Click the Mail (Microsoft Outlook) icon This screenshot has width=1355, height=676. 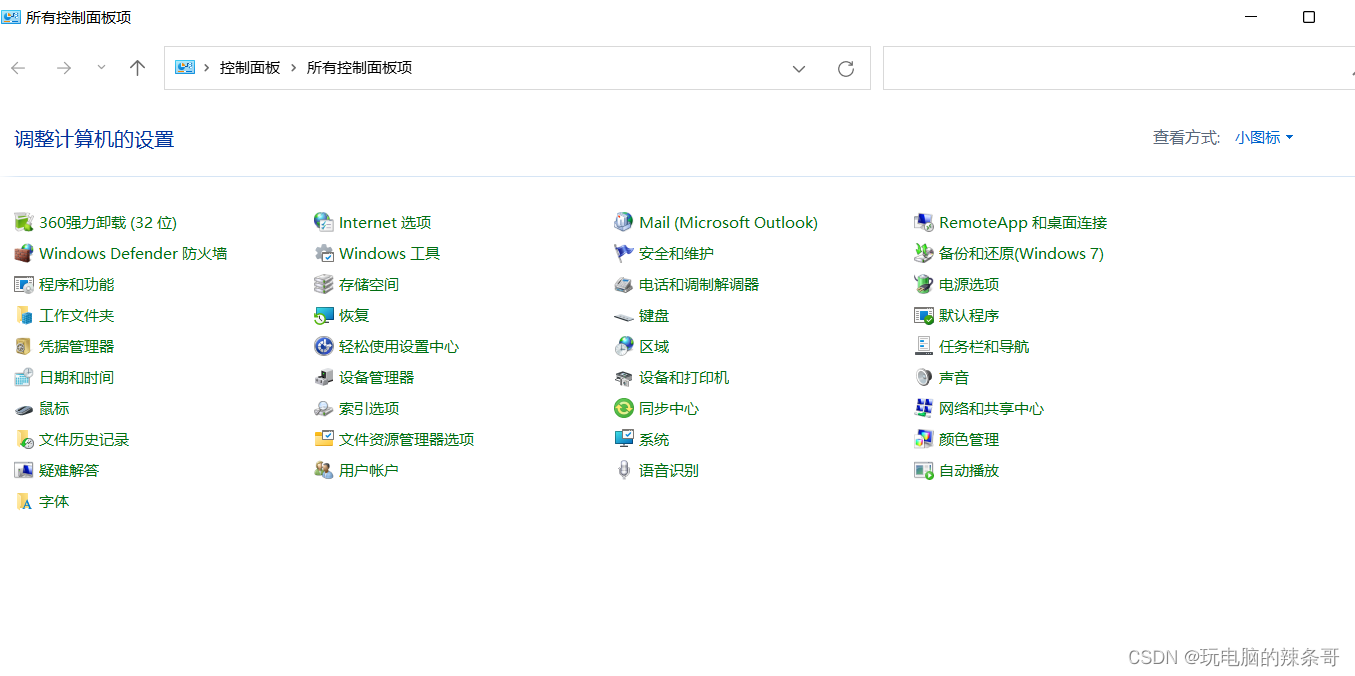pos(624,222)
